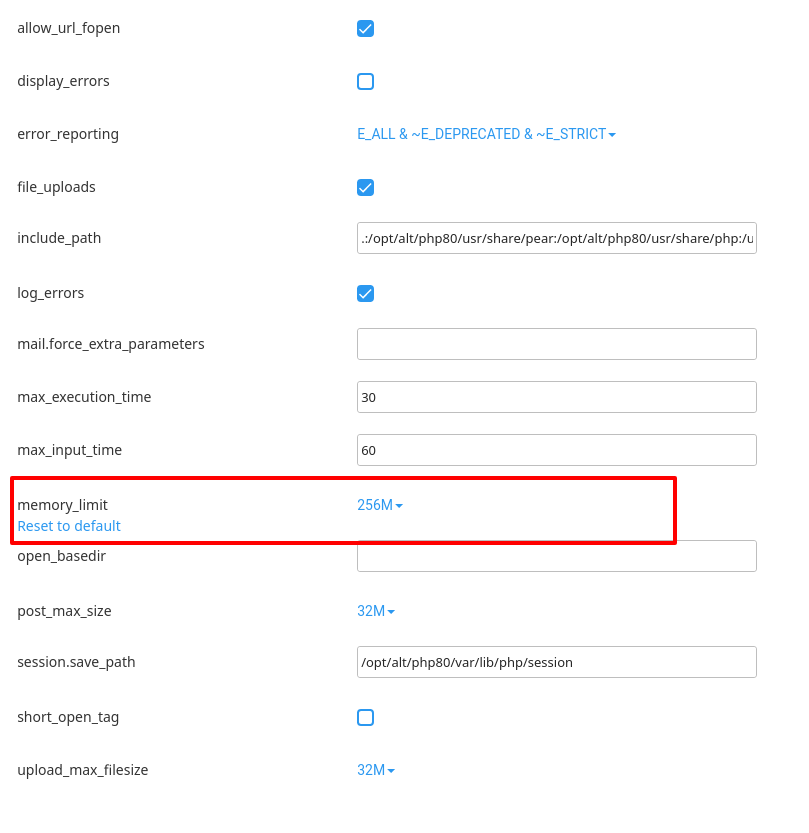Uncheck the allow_url_fopen checkbox

coord(365,28)
